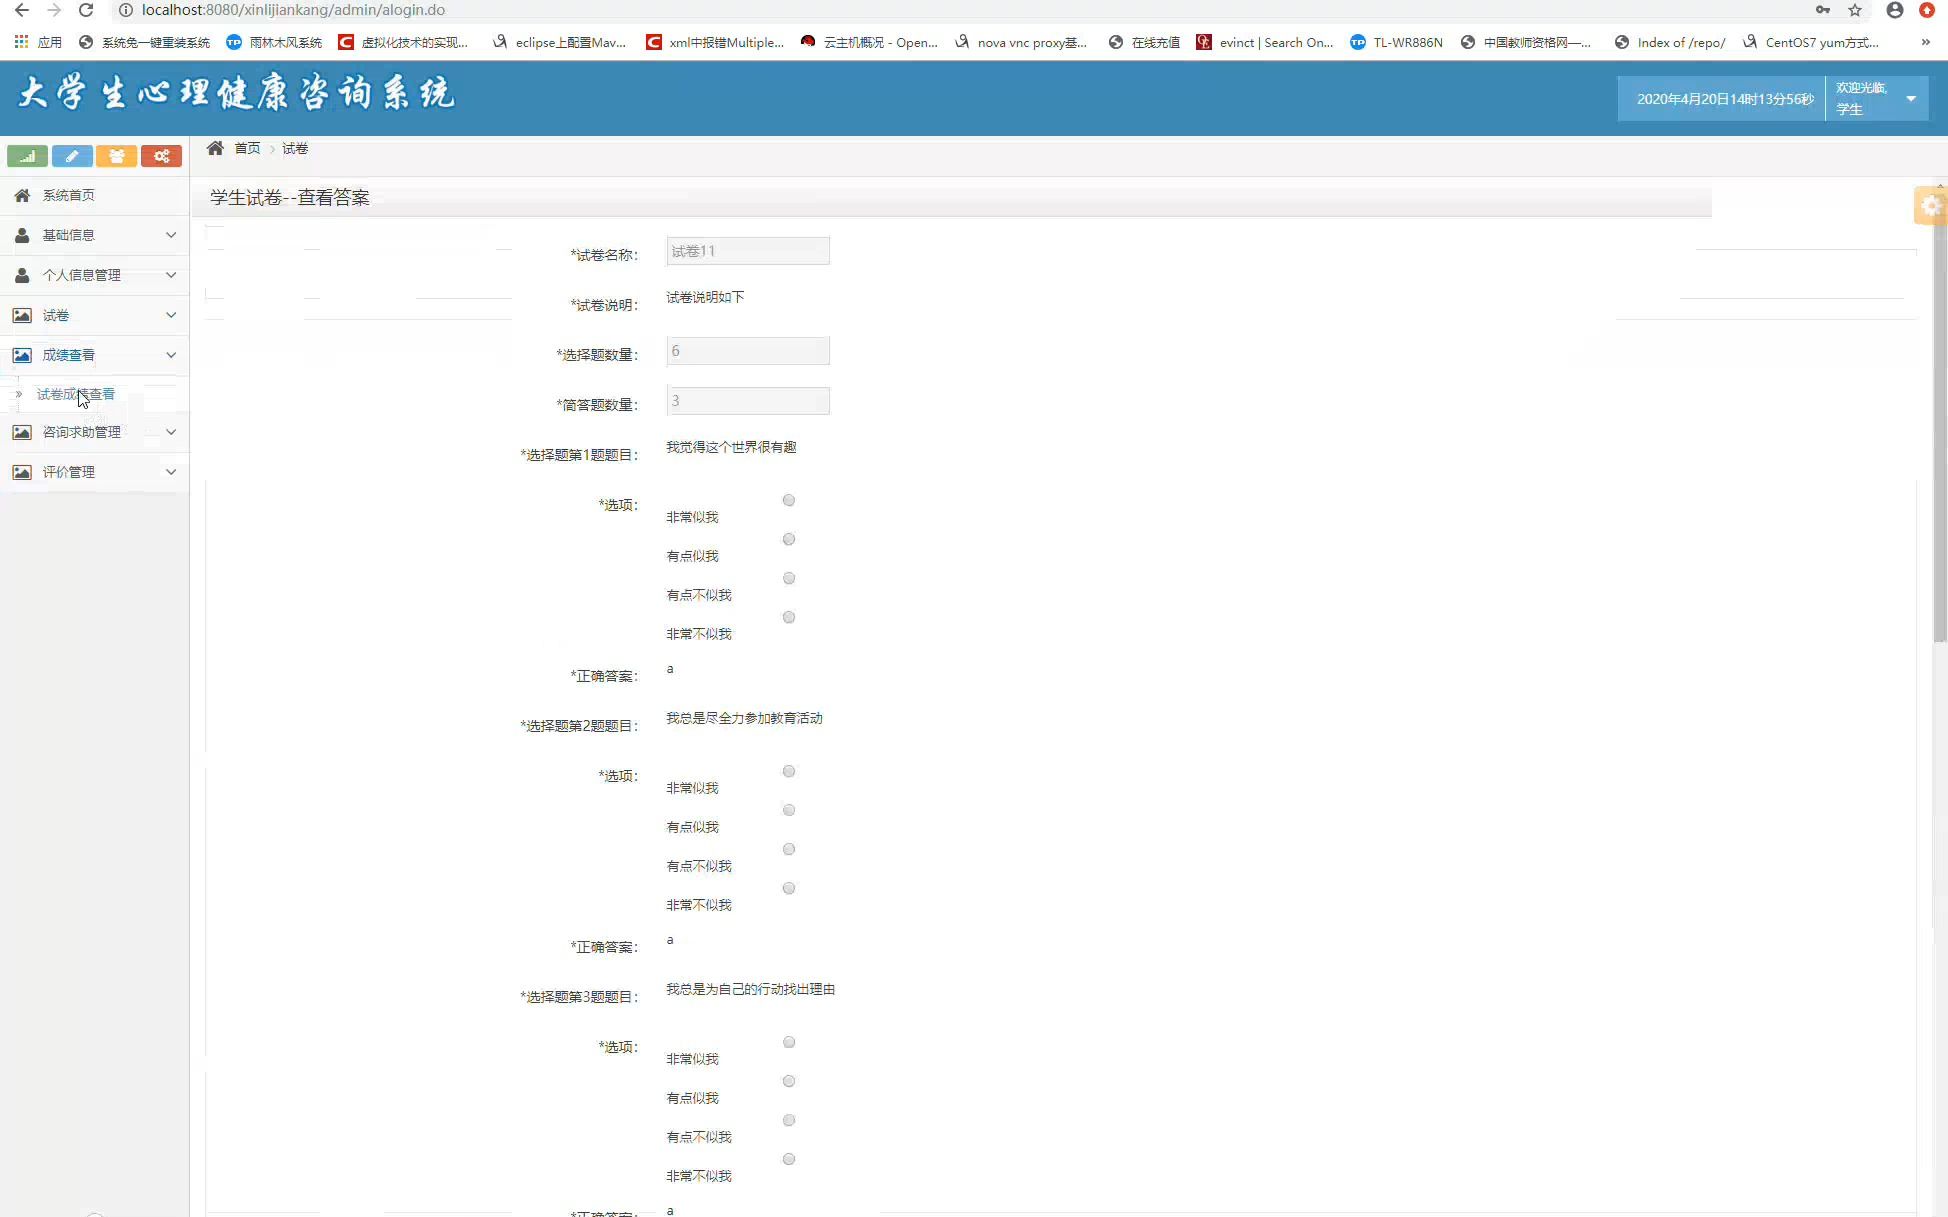The height and width of the screenshot is (1217, 1948).
Task: Click the 选择题数量 input field
Action: (748, 351)
